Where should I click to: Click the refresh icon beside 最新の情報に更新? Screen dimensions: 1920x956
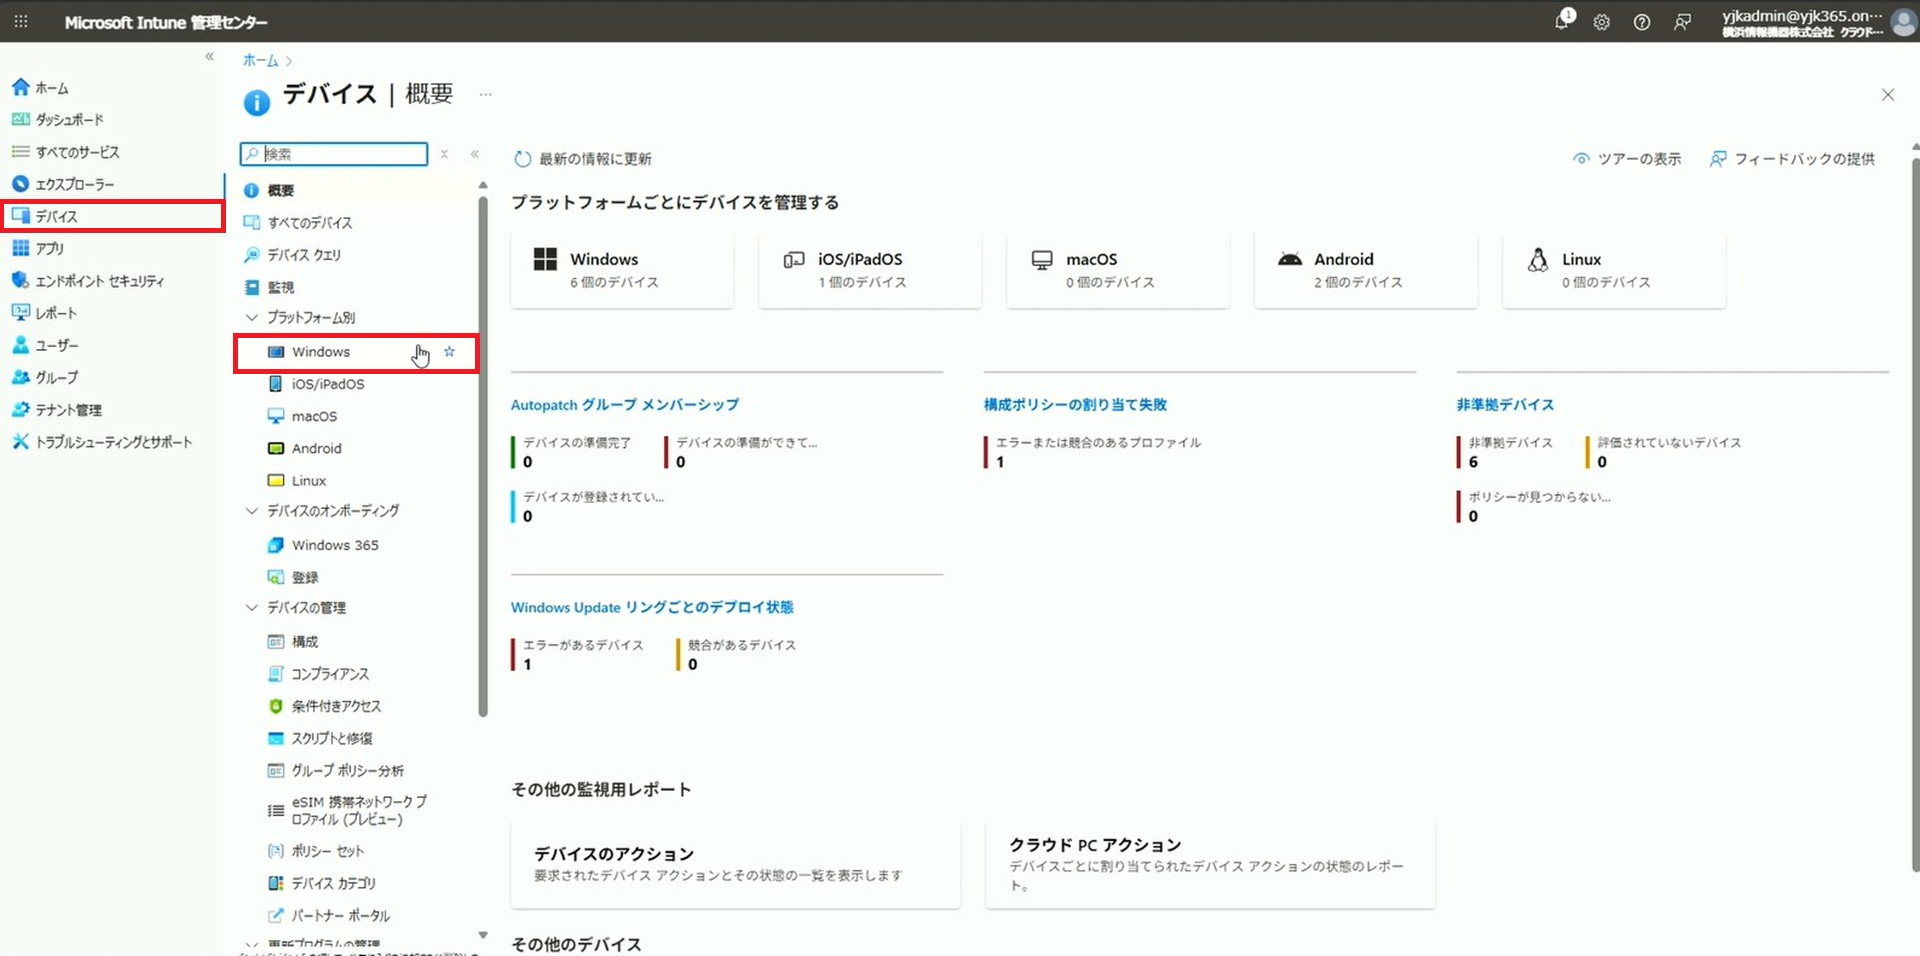tap(522, 159)
